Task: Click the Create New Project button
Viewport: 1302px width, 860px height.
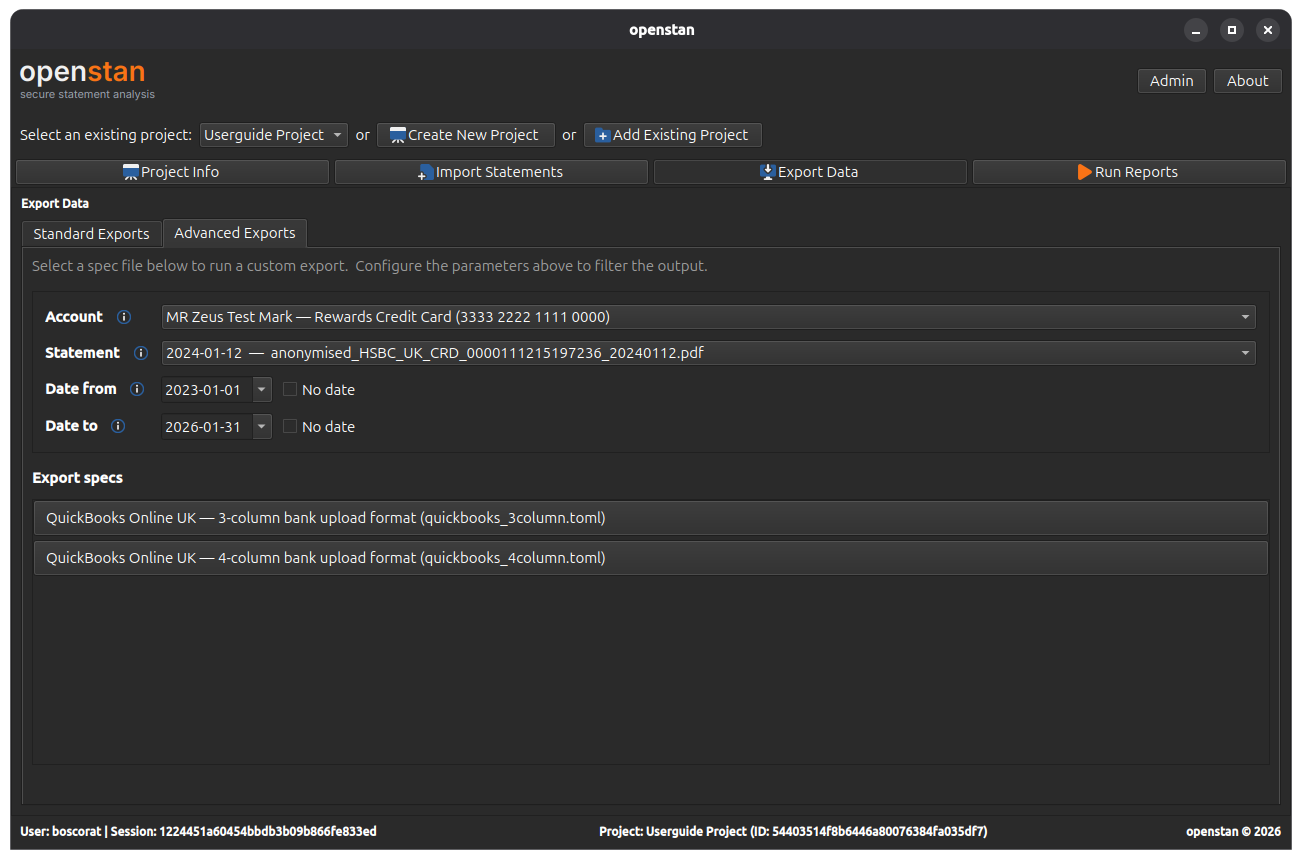Action: click(466, 135)
